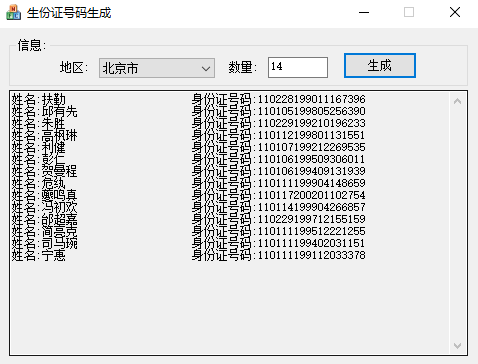The image size is (478, 364).
Task: Click ID number 110229199210196233
Action: click(x=311, y=123)
